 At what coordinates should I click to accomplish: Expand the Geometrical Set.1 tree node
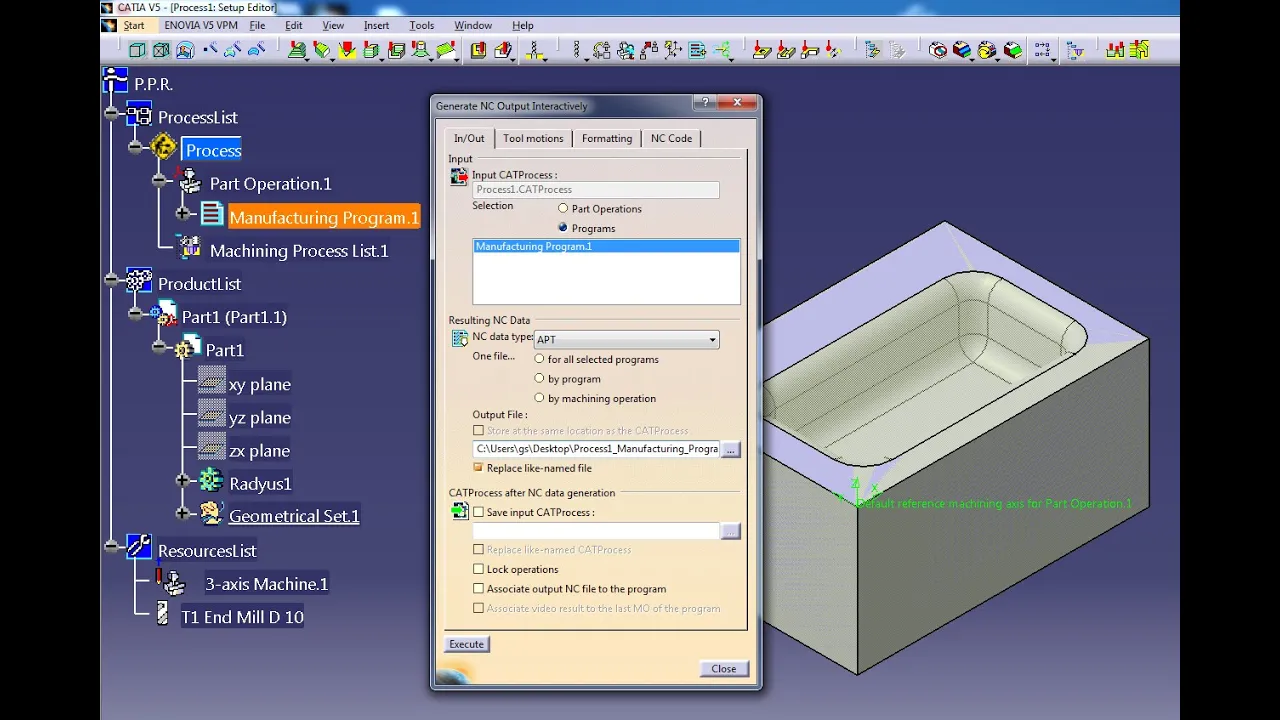183,514
